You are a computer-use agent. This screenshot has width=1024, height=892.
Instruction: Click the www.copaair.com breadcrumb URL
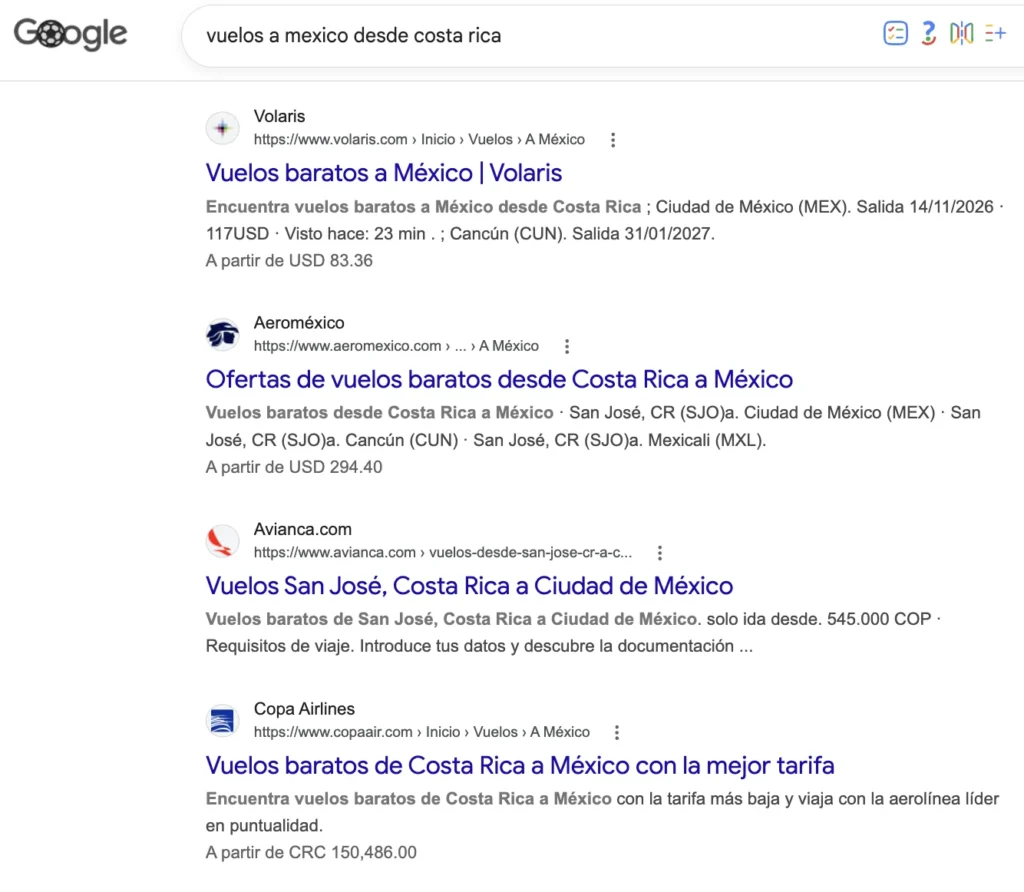(422, 732)
